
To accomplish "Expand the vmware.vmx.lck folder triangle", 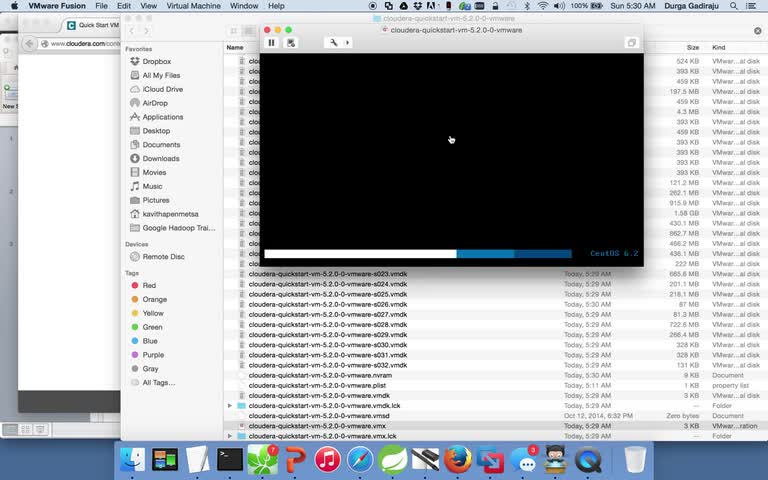I will (x=230, y=436).
